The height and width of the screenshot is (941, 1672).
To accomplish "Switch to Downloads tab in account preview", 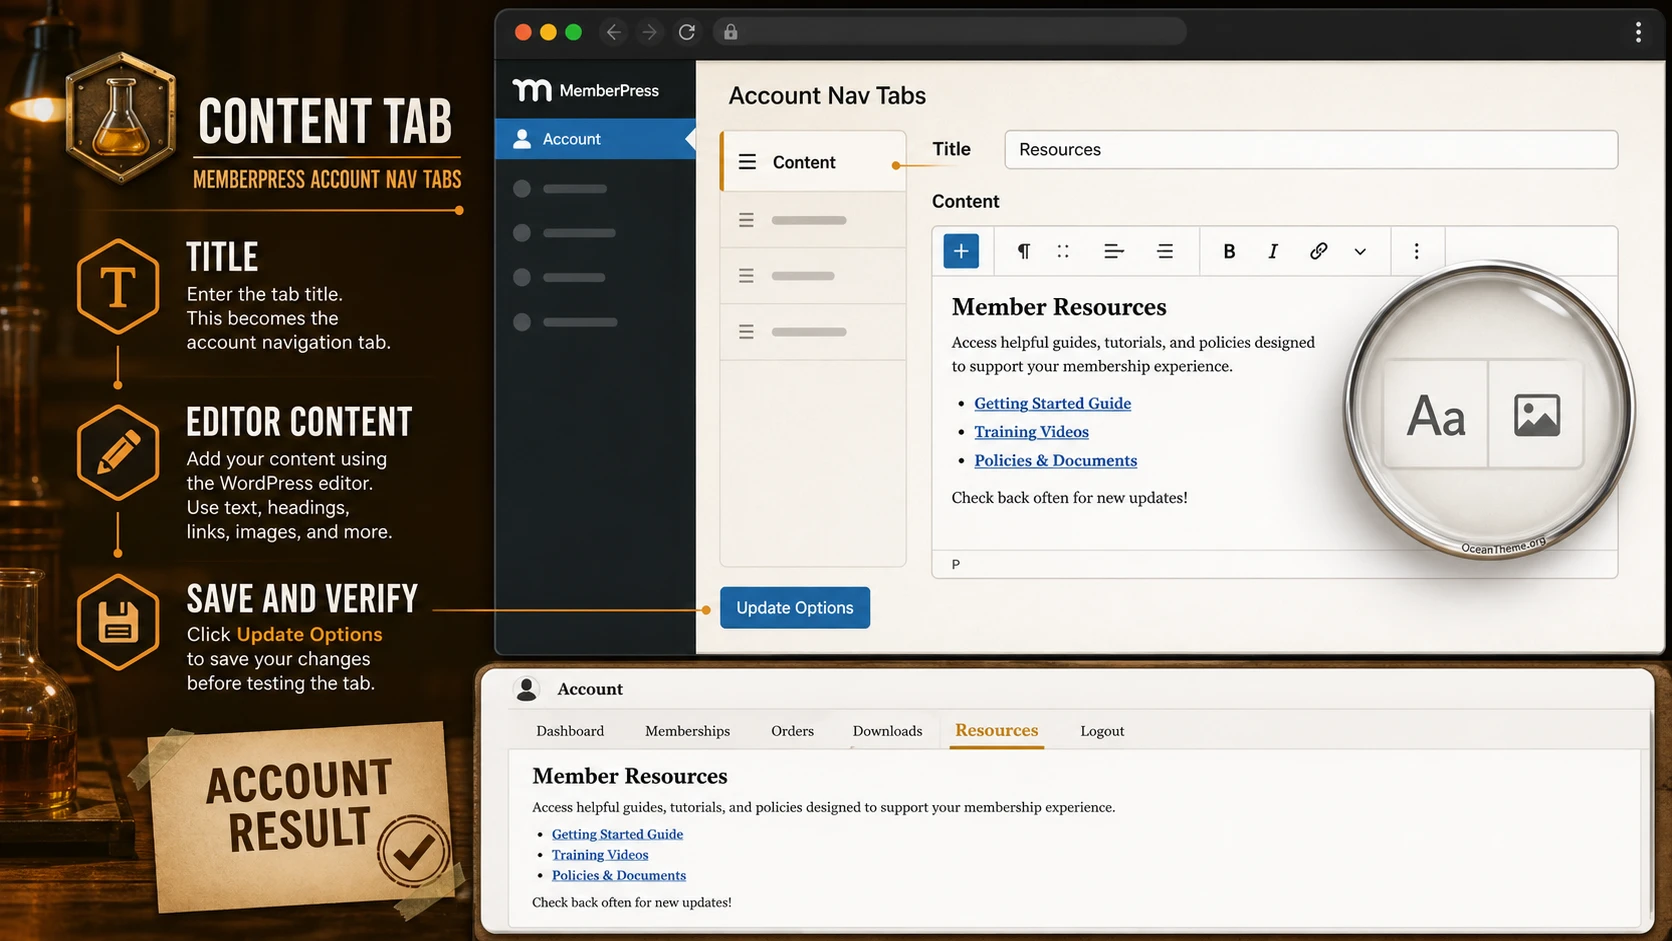I will (887, 731).
